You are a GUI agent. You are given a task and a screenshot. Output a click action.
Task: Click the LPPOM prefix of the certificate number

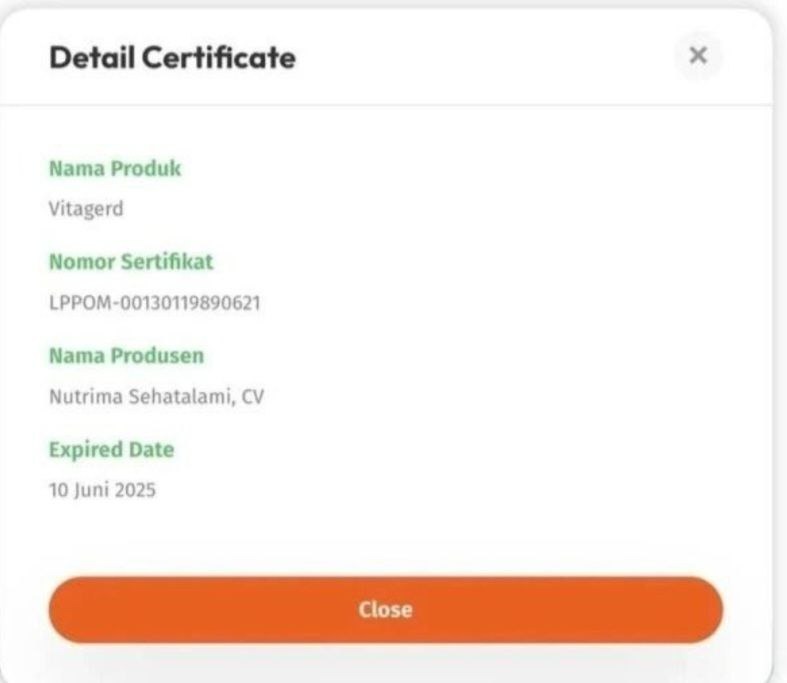[80, 303]
